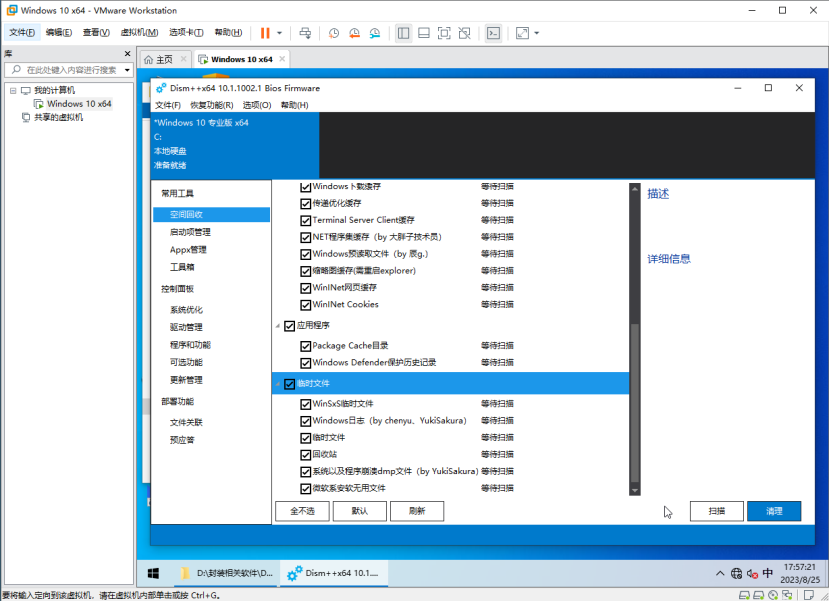Image resolution: width=829 pixels, height=601 pixels.
Task: Click the CD/DVD device status icon
Action: 773,595
